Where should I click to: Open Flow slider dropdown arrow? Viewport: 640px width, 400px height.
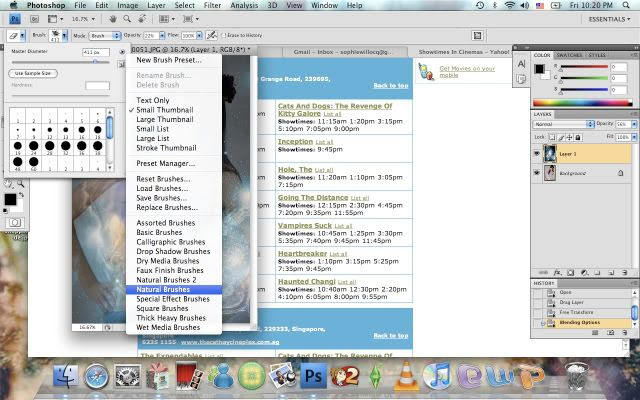tap(199, 36)
